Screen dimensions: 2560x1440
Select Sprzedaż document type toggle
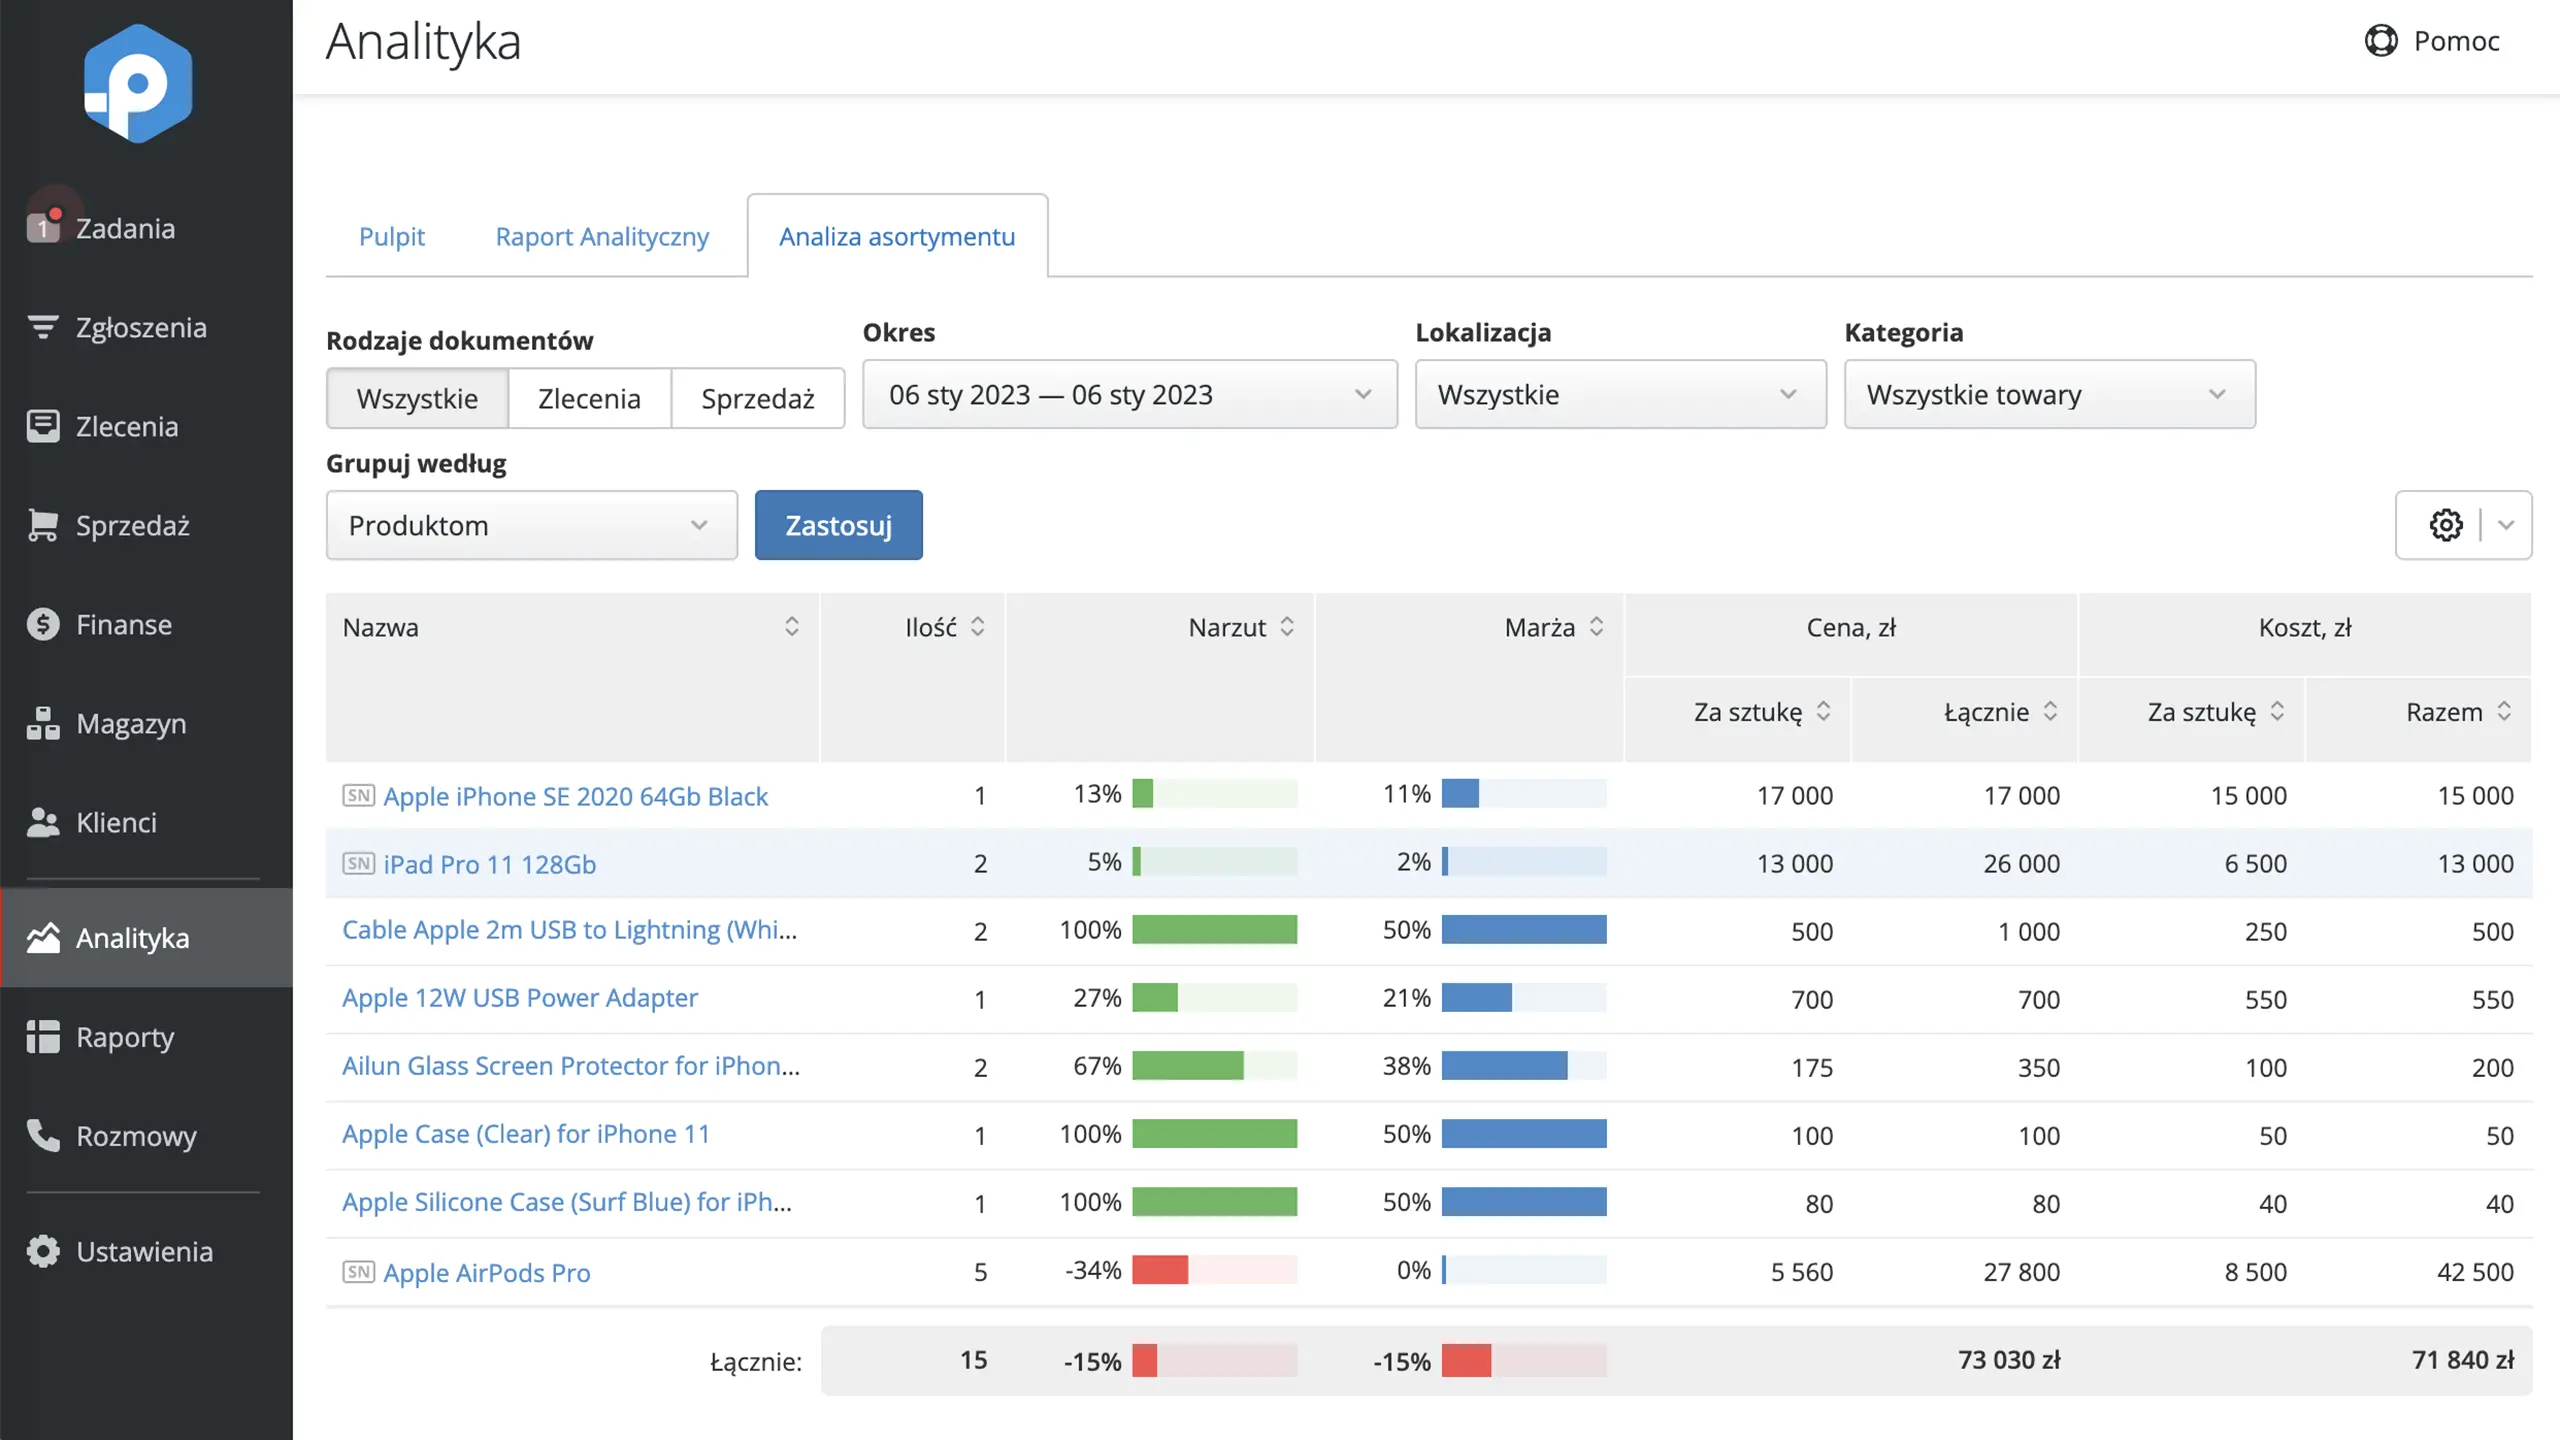pos(758,398)
